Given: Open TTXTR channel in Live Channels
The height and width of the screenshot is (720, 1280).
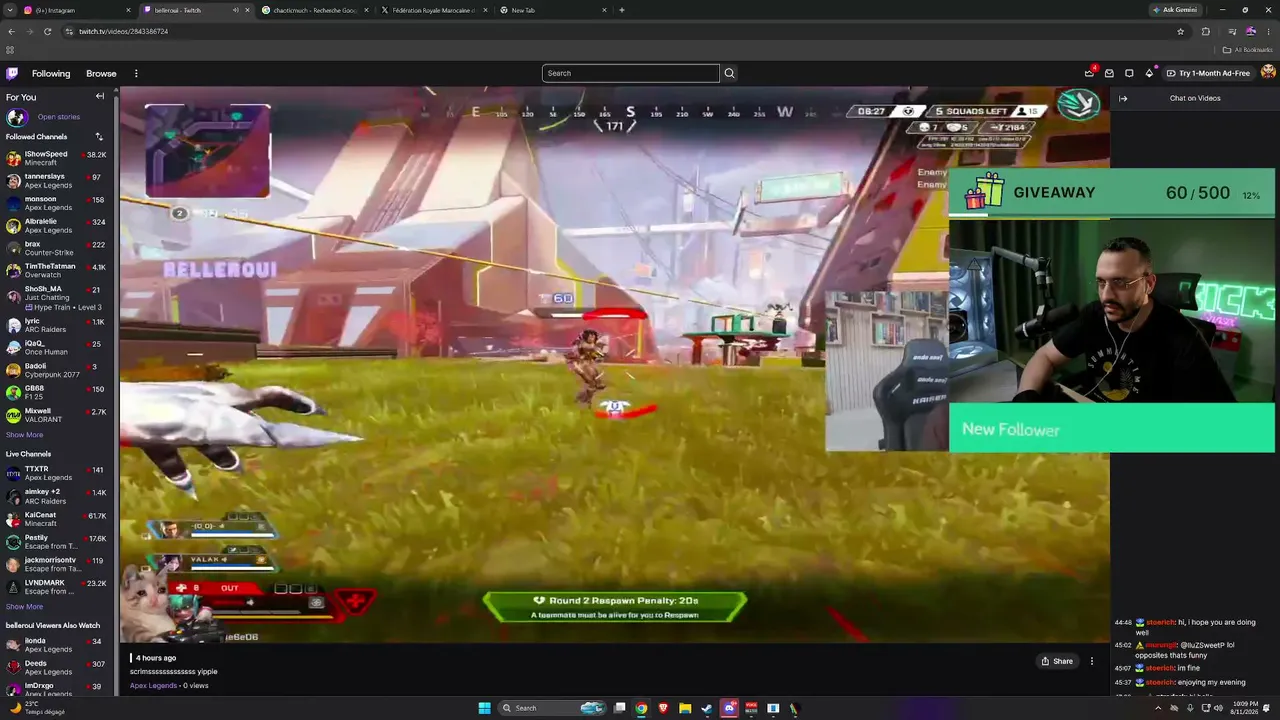Looking at the screenshot, I should [x=57, y=473].
